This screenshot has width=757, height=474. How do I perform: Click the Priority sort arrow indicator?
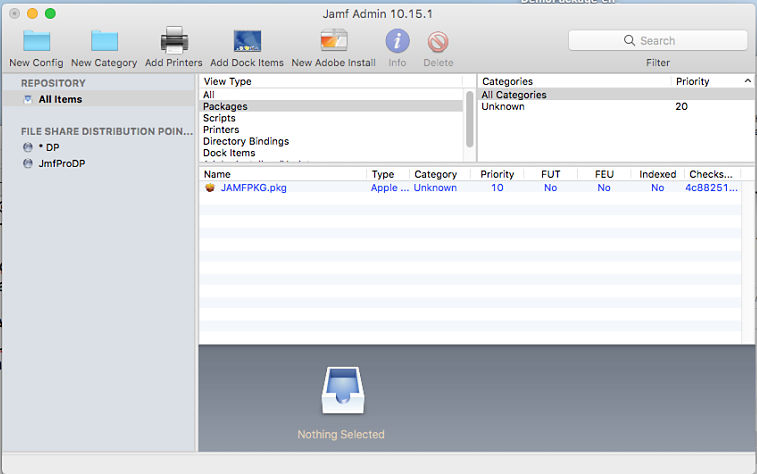[x=747, y=81]
